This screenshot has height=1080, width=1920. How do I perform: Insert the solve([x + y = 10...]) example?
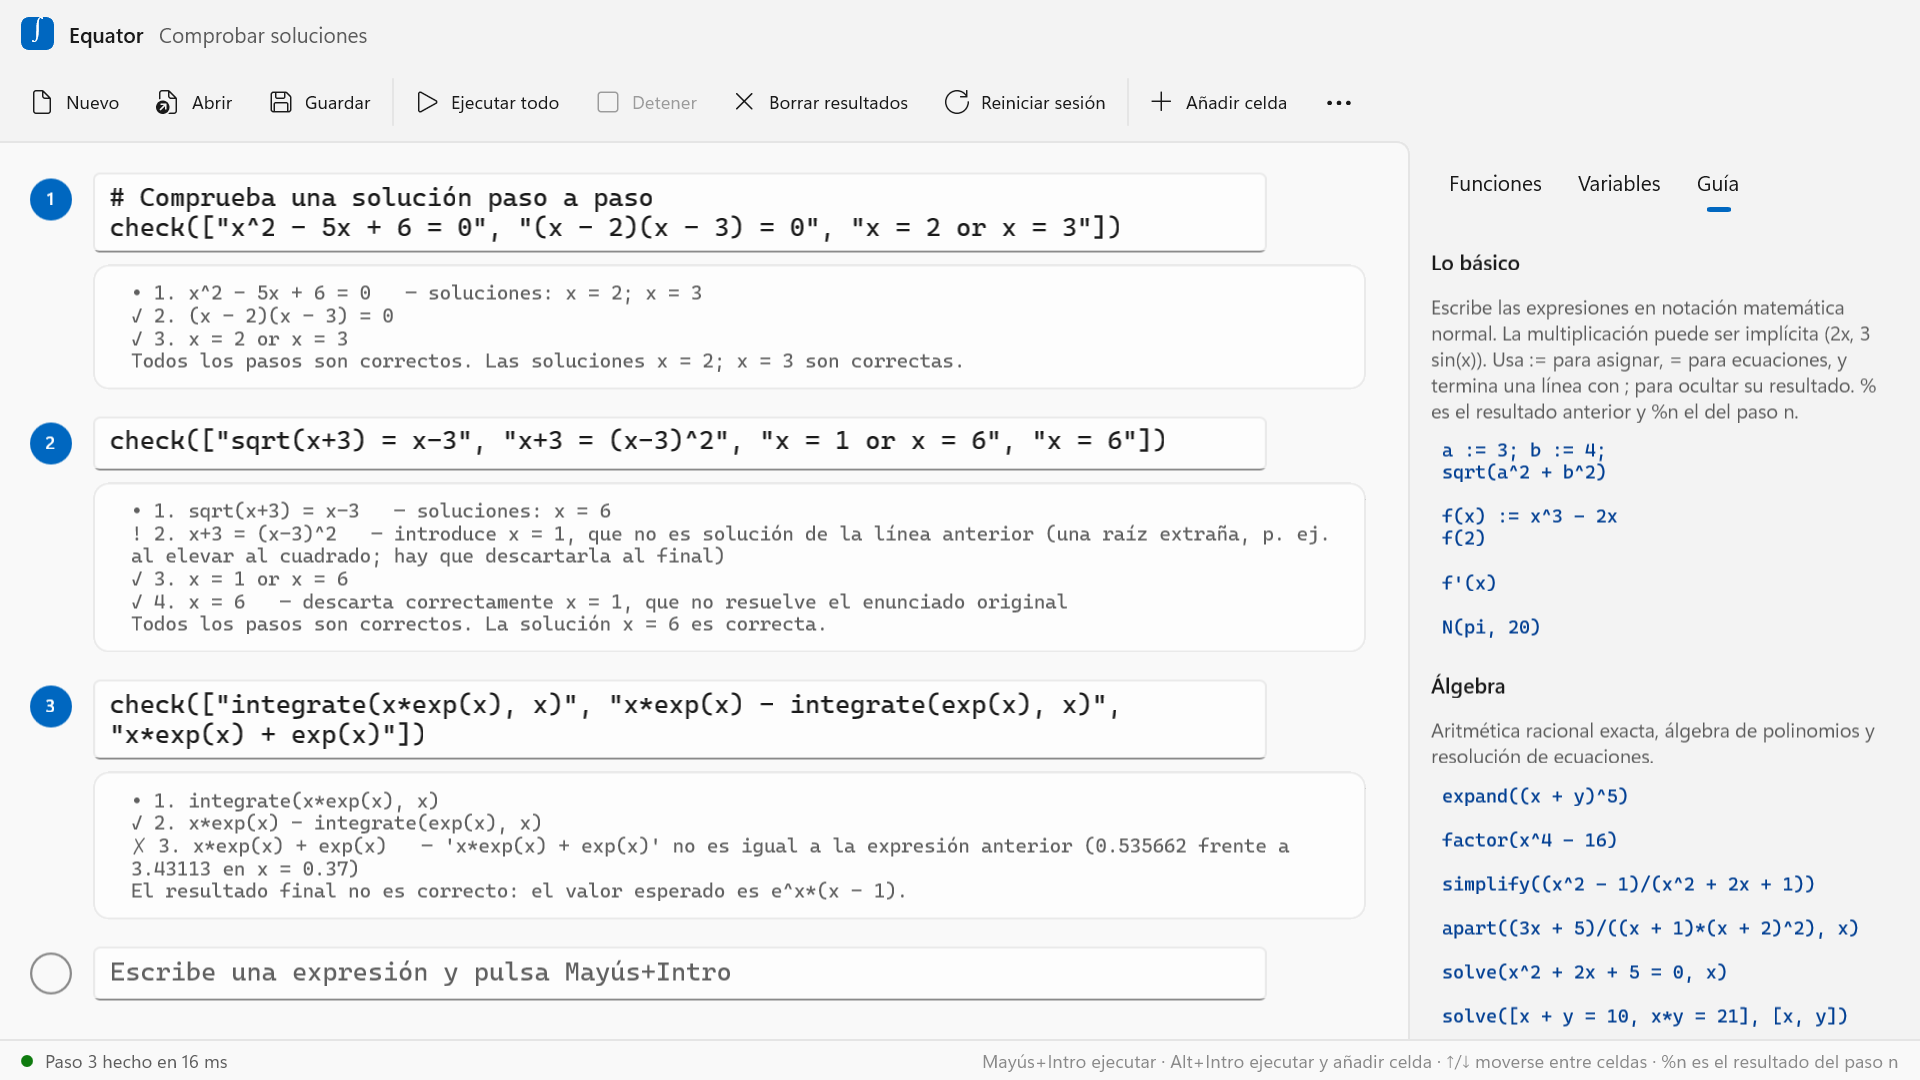coord(1645,1017)
